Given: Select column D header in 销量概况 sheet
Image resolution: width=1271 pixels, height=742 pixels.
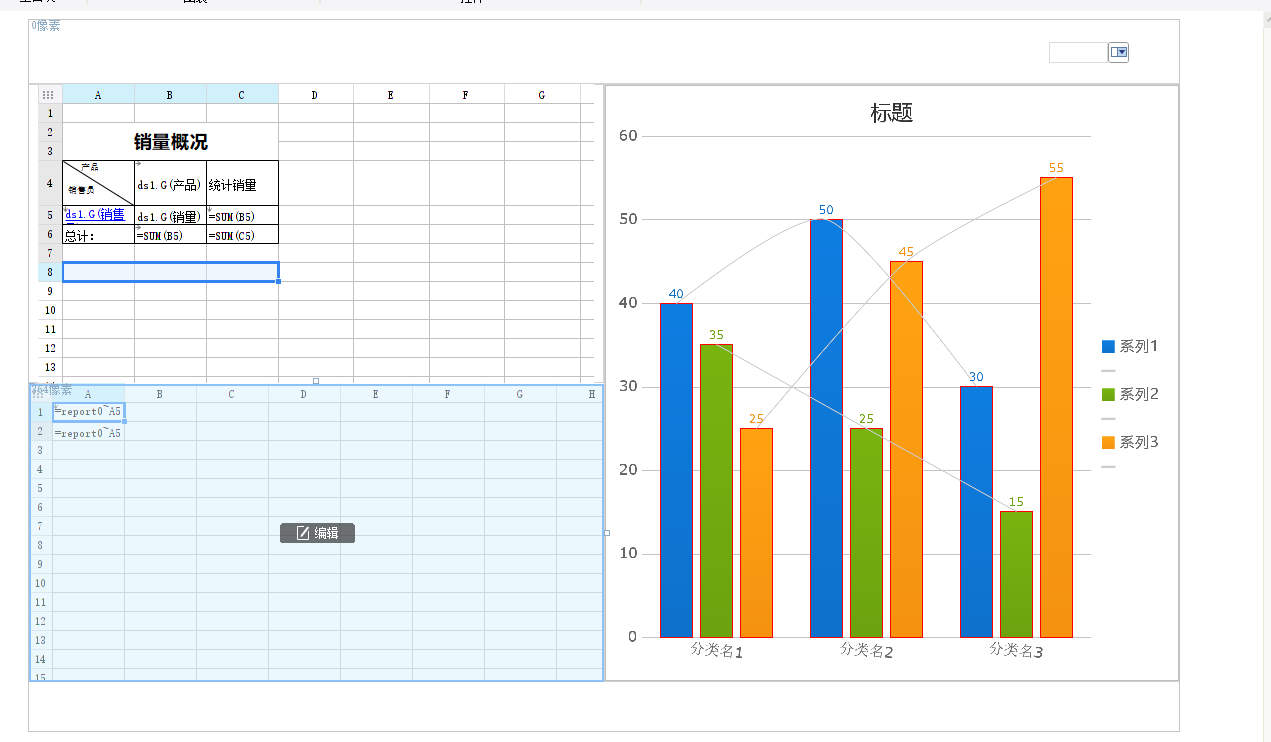Looking at the screenshot, I should point(316,95).
